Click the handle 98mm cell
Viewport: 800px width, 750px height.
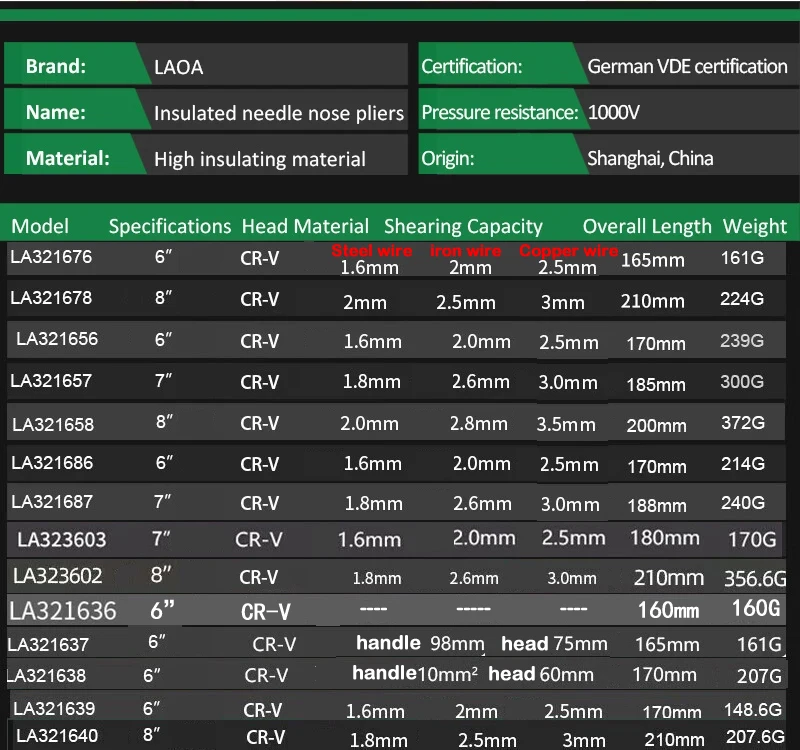(420, 643)
